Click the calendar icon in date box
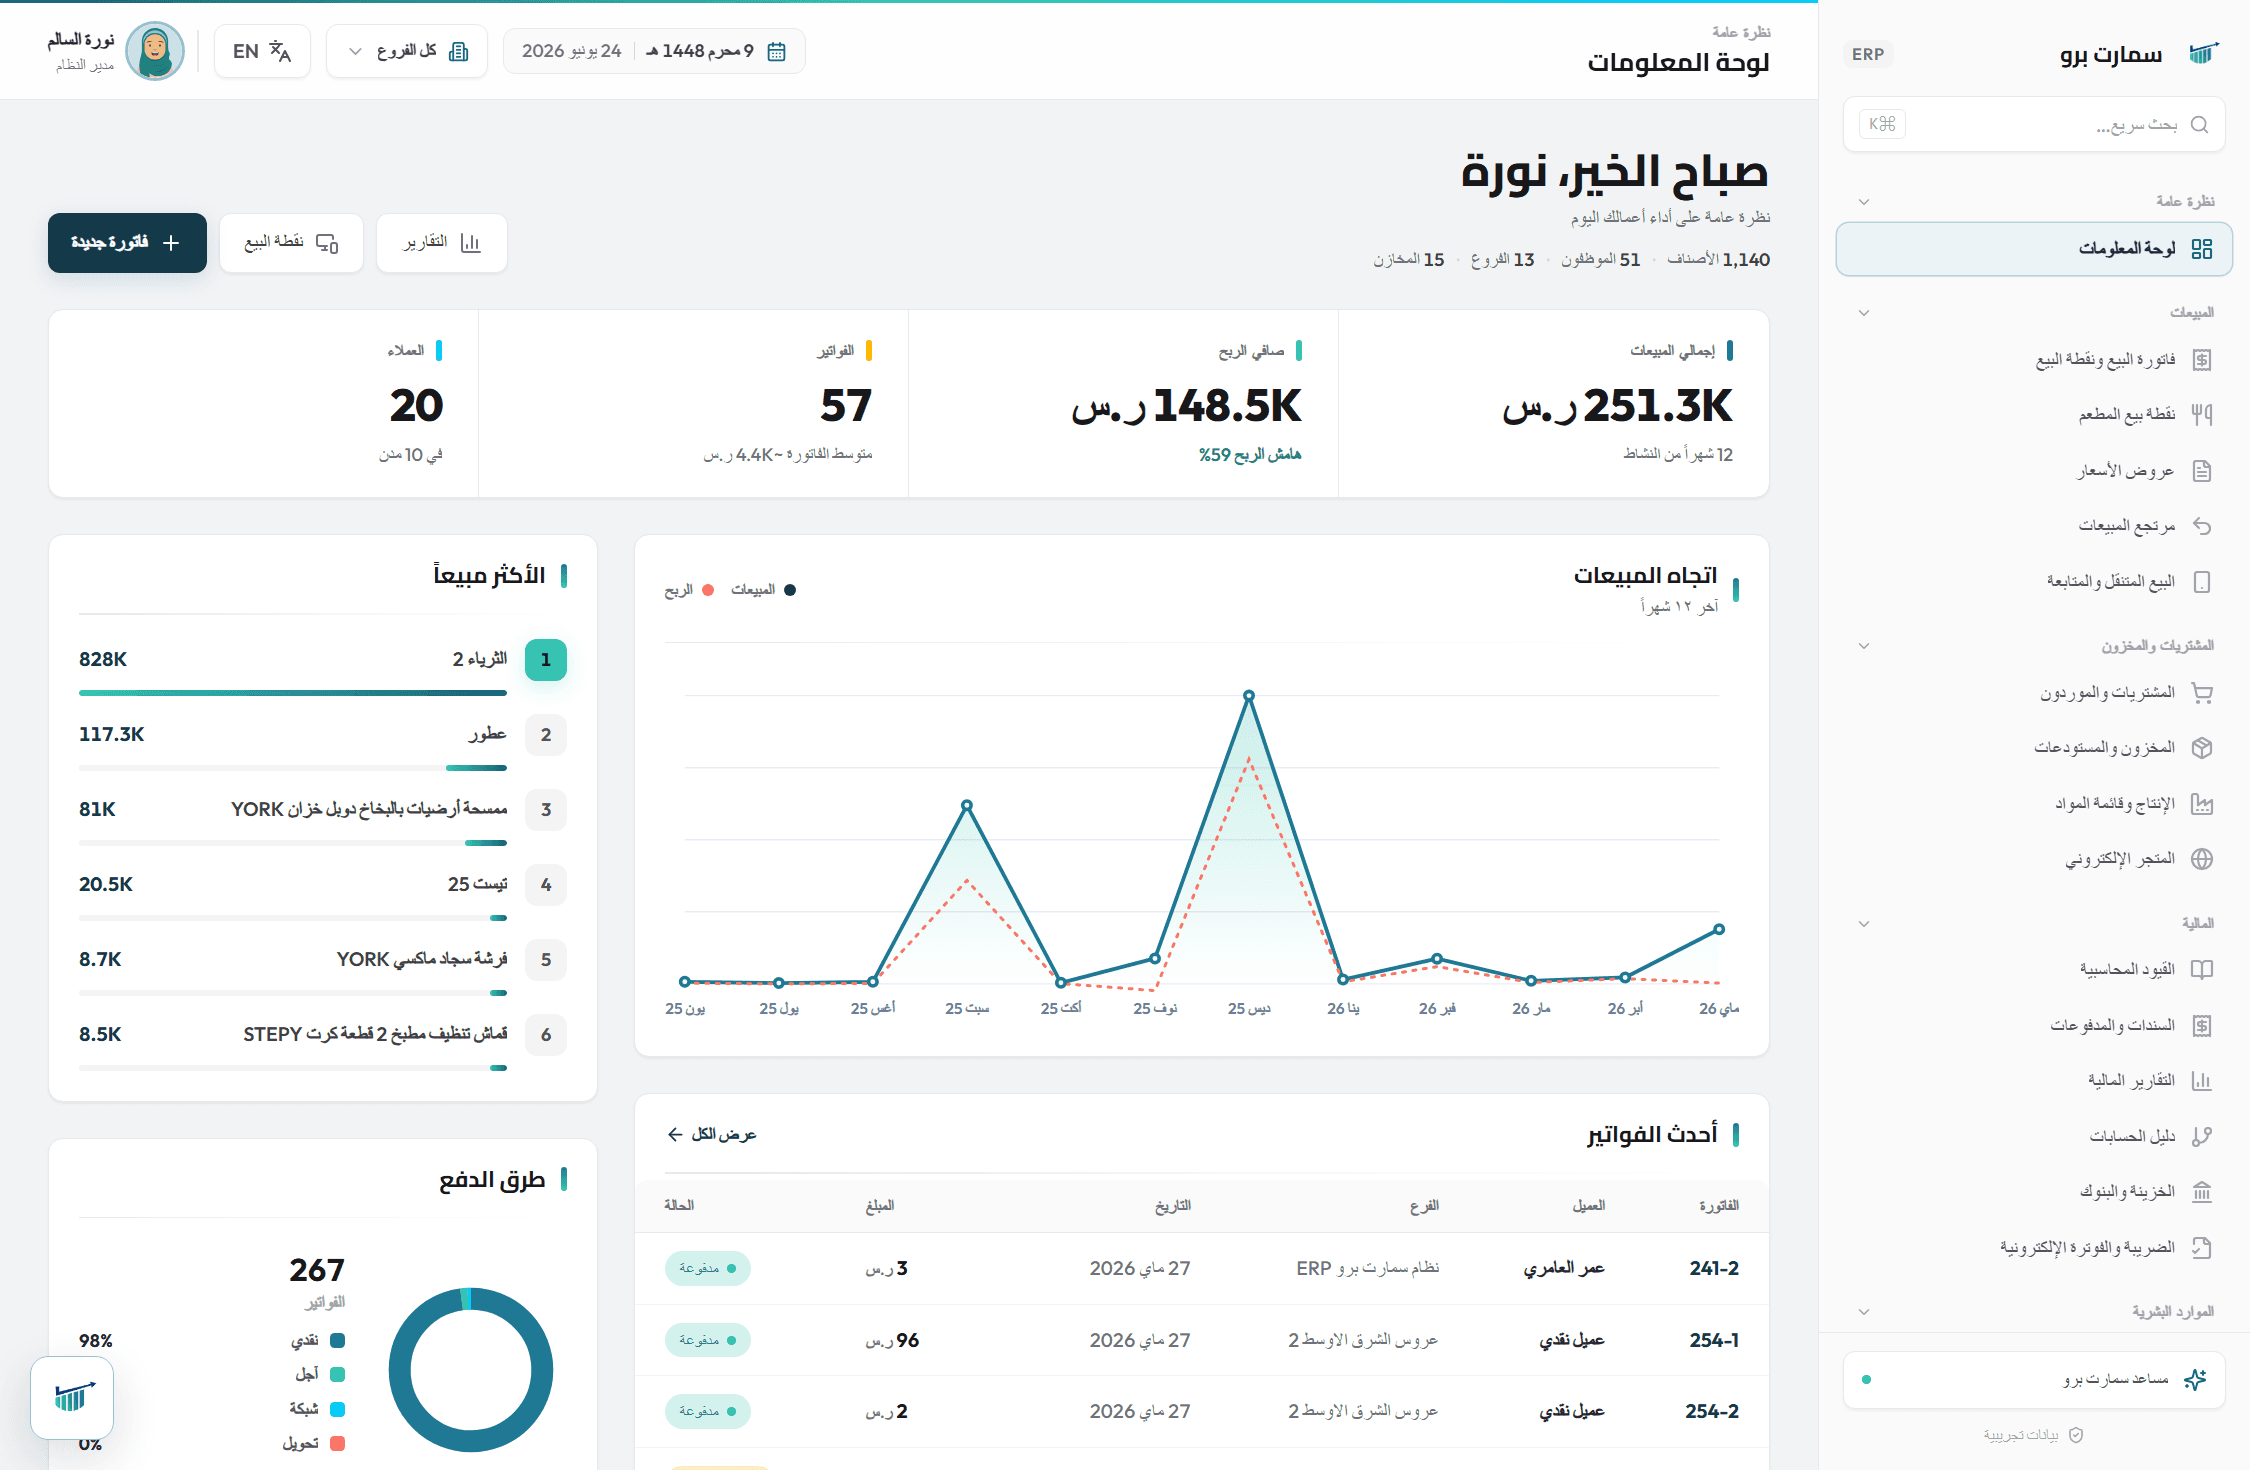 coord(776,52)
